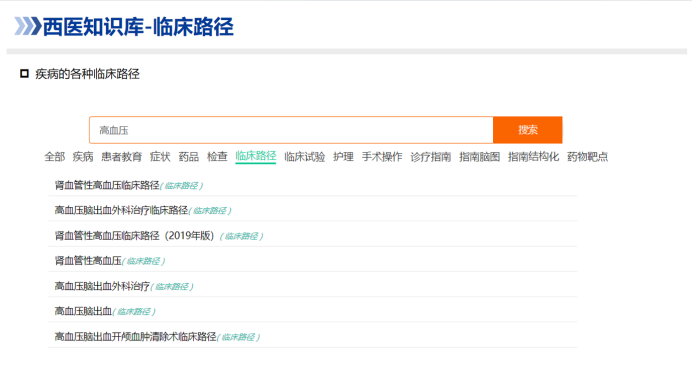This screenshot has width=692, height=391.
Task: Open result 肾血管性高血压临床路径（2019年版）
Action: tap(134, 236)
